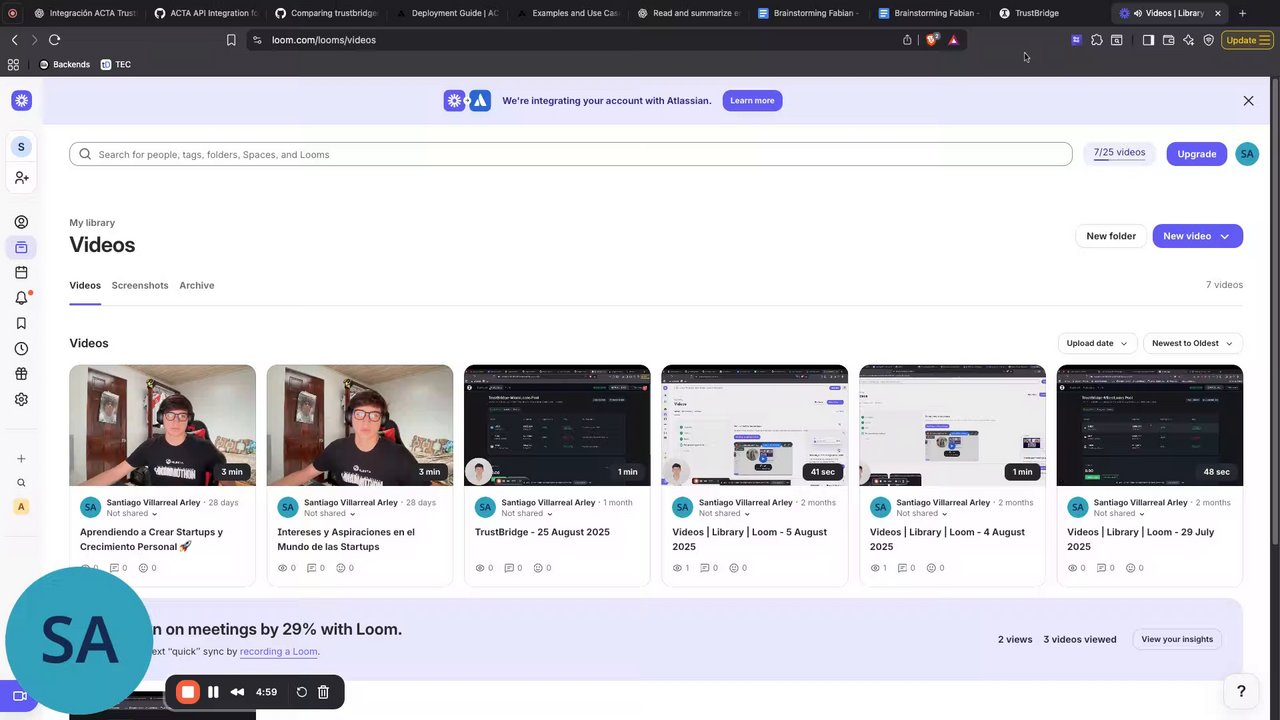1280x720 pixels.
Task: Click the plus icon in left sidebar
Action: point(21,459)
